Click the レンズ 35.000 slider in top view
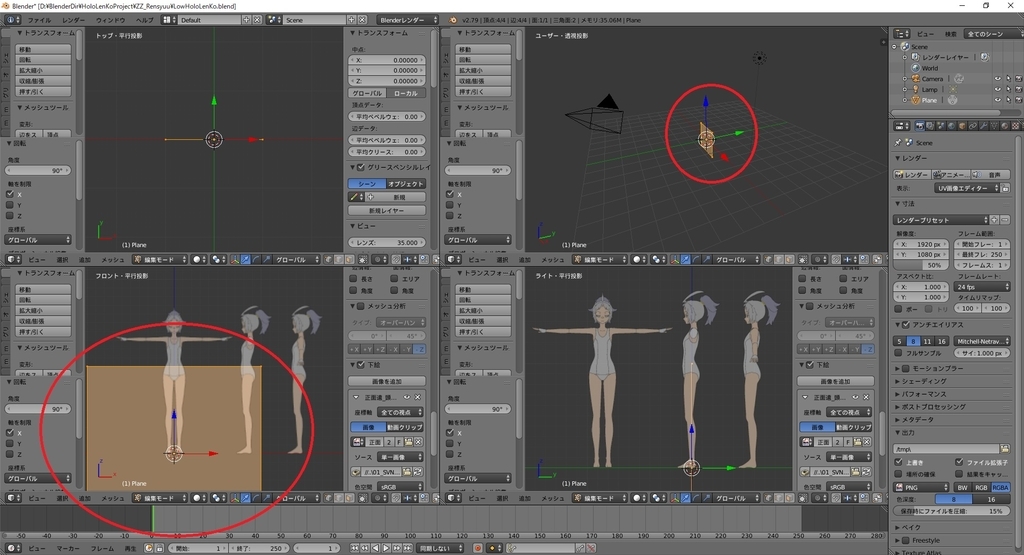Viewport: 1024px width, 555px height. (387, 242)
